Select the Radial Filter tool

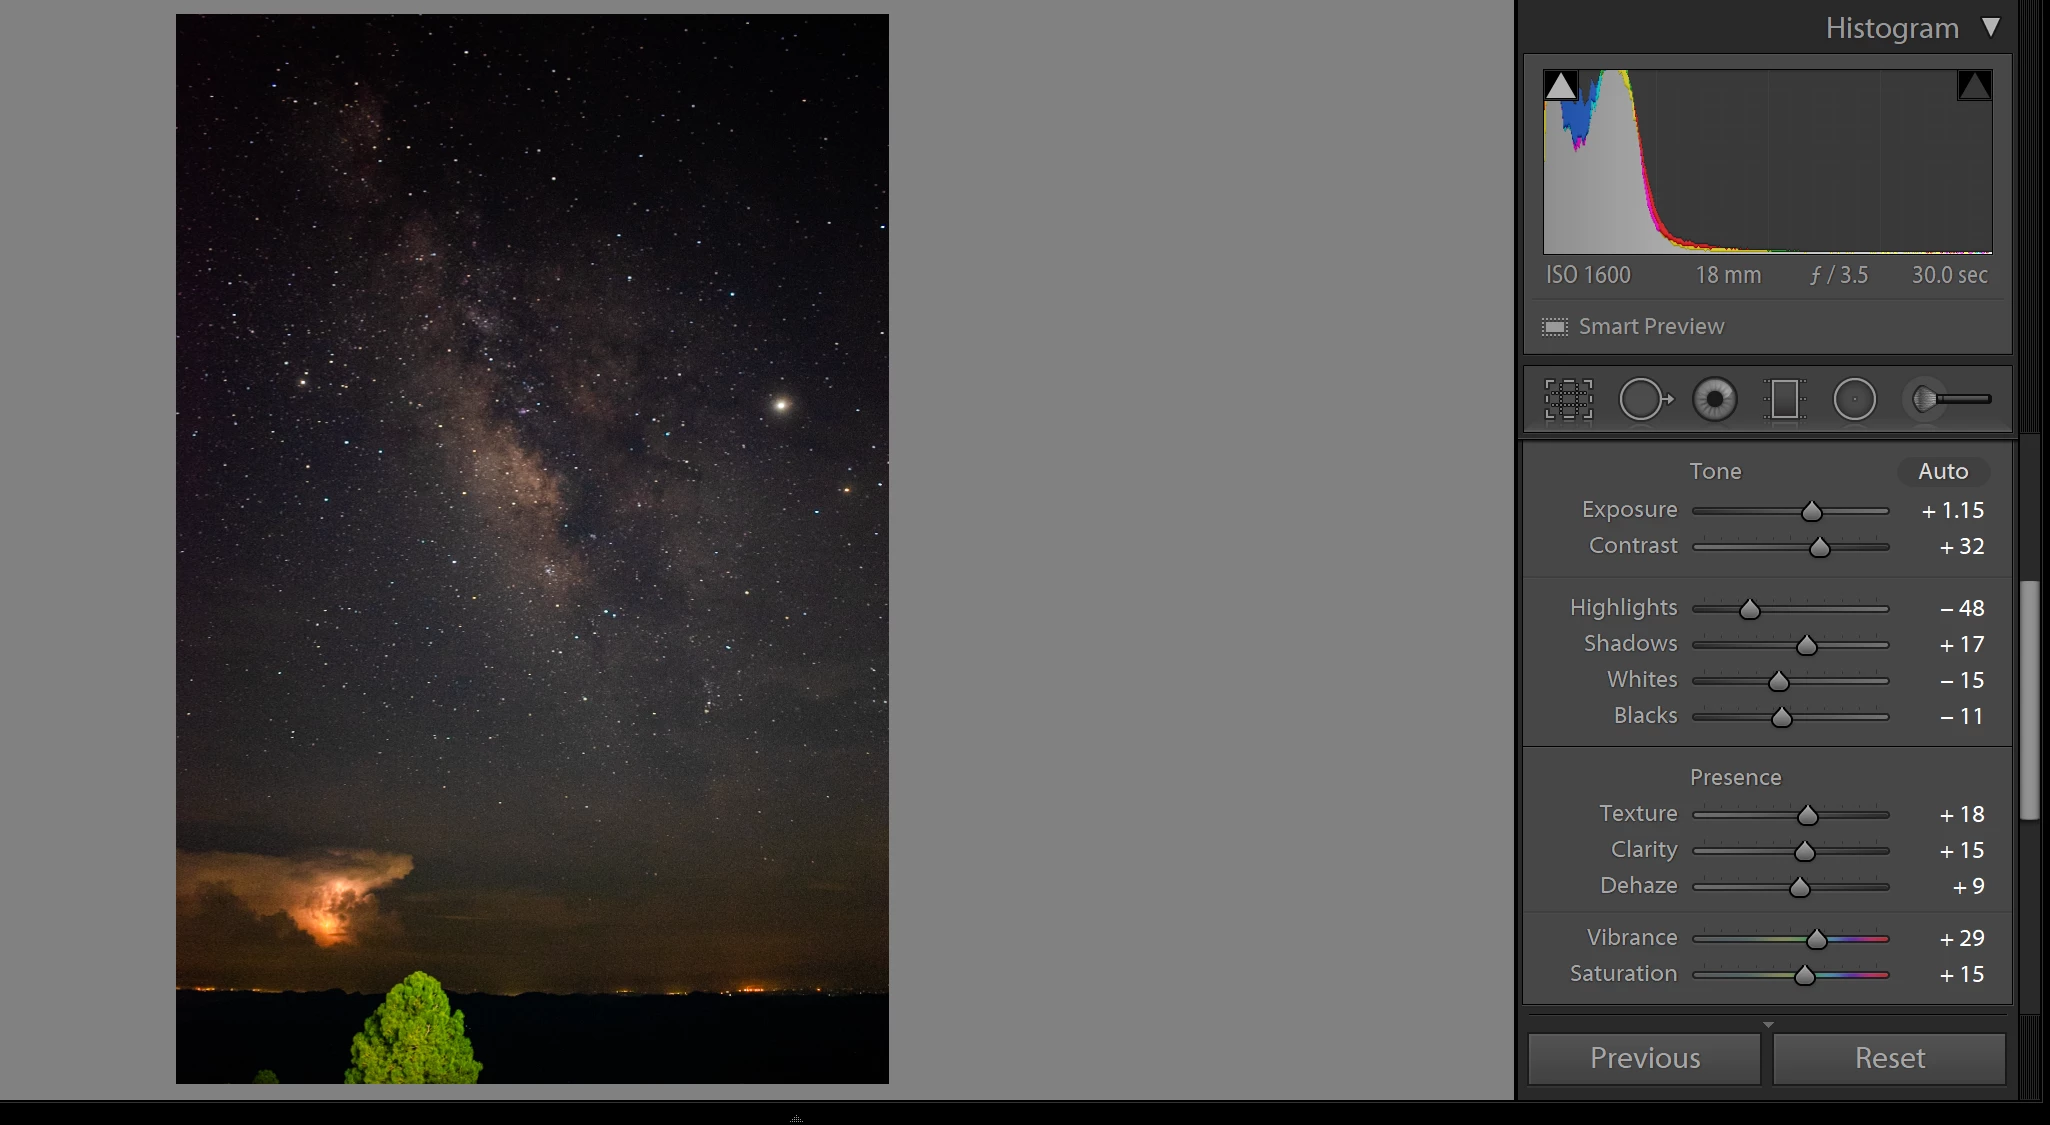pyautogui.click(x=1854, y=400)
